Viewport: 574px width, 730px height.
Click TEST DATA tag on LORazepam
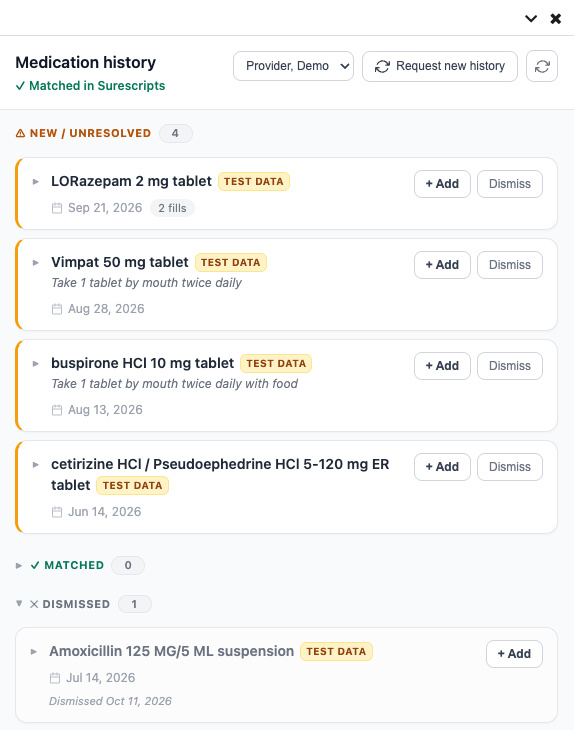254,182
